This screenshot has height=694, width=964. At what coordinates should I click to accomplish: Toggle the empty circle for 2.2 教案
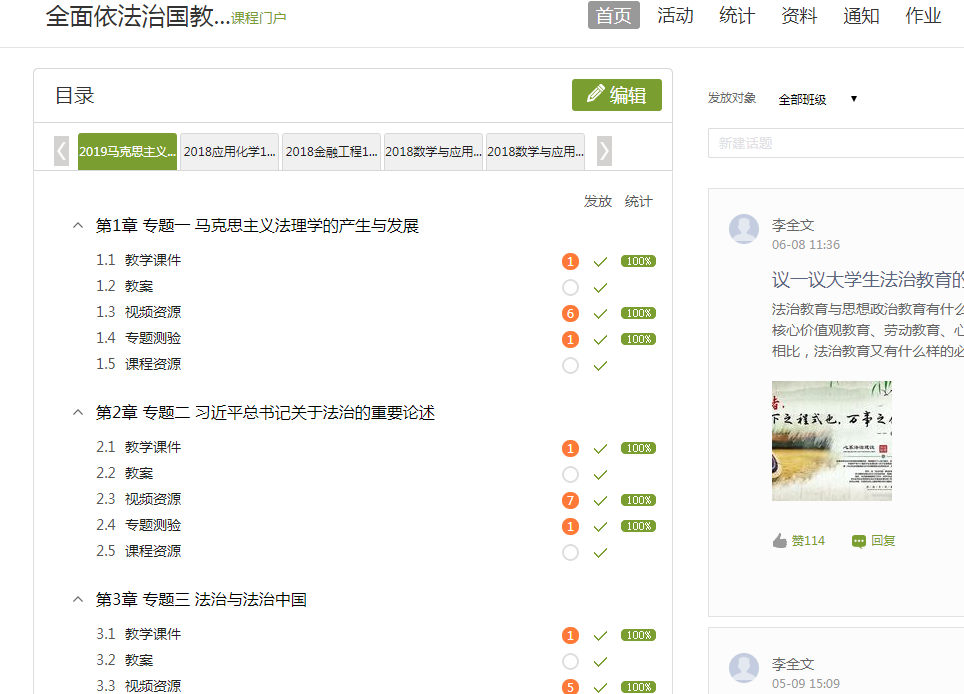point(570,475)
